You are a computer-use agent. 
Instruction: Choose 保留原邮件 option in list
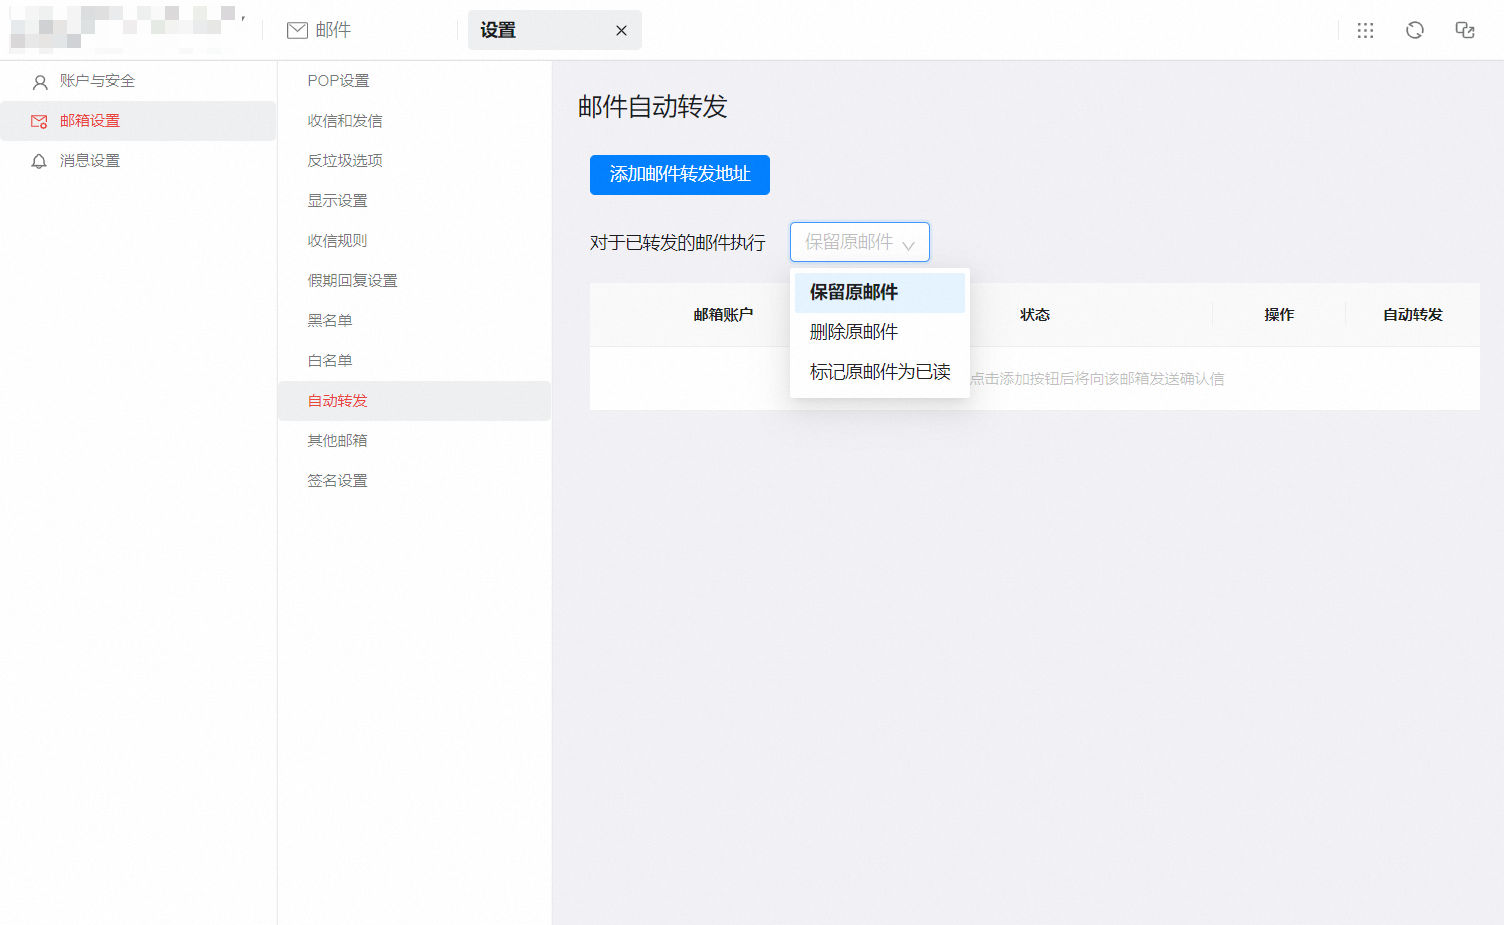tap(880, 292)
